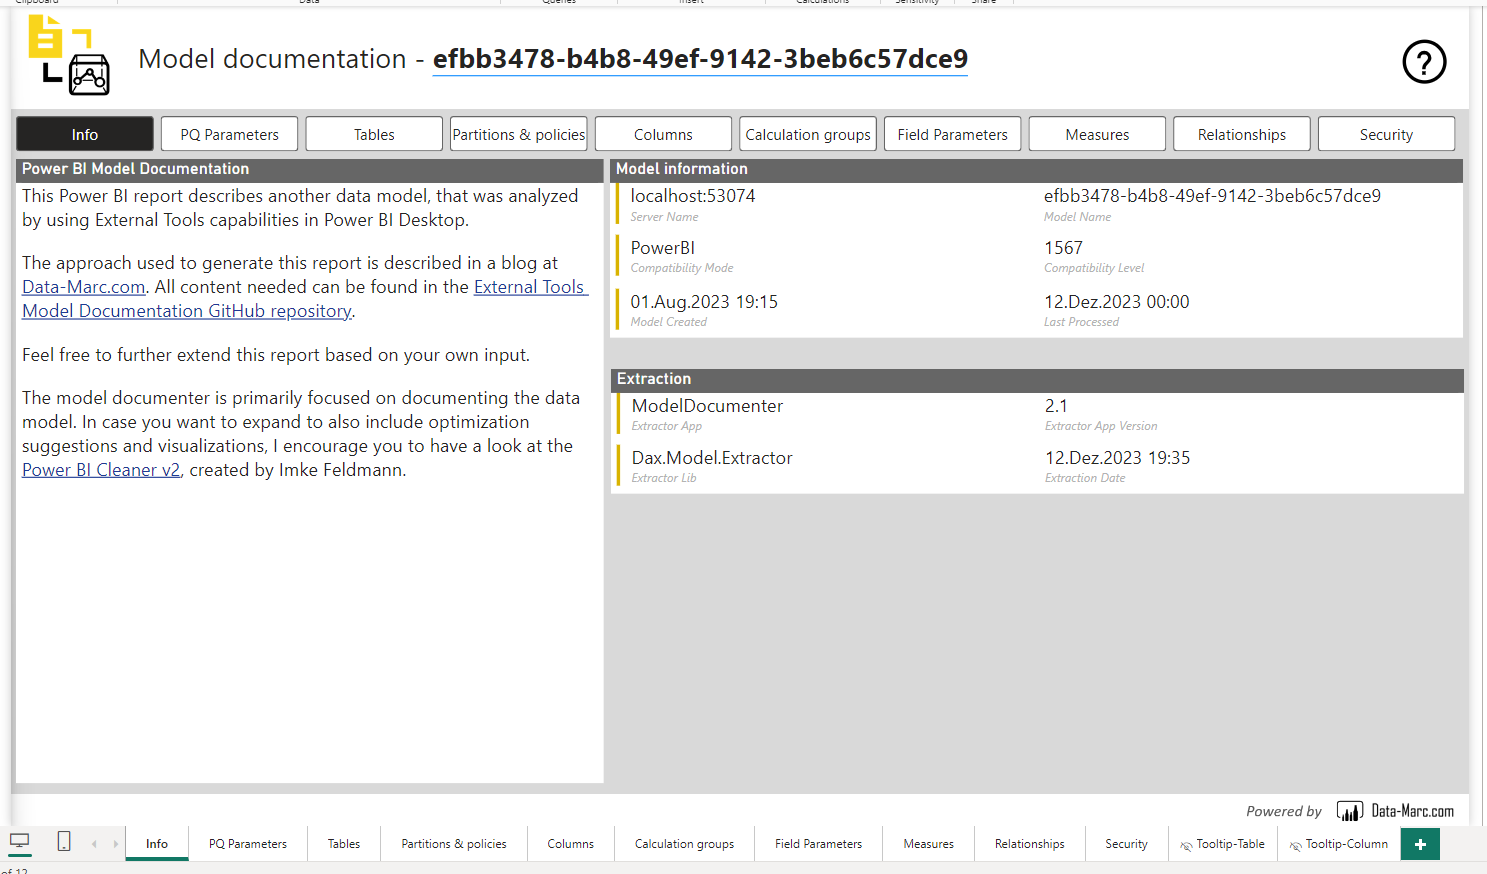1487x874 pixels.
Task: Switch to Security page tab
Action: tap(1126, 844)
